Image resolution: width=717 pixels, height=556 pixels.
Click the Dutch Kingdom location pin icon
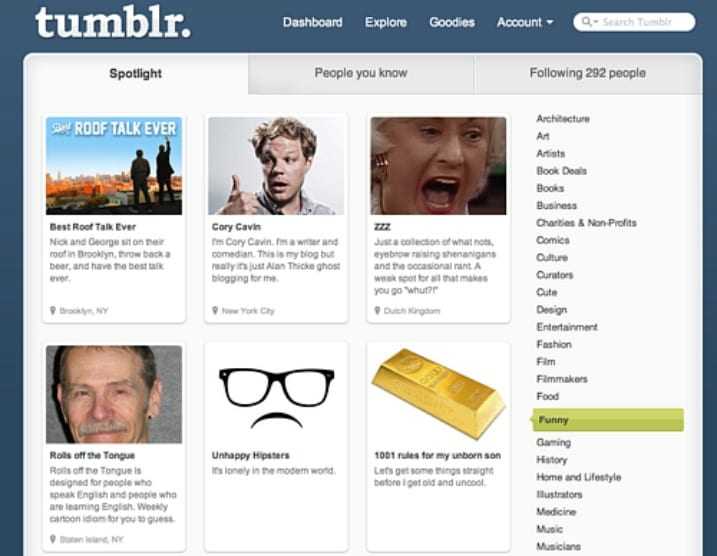pyautogui.click(x=377, y=310)
